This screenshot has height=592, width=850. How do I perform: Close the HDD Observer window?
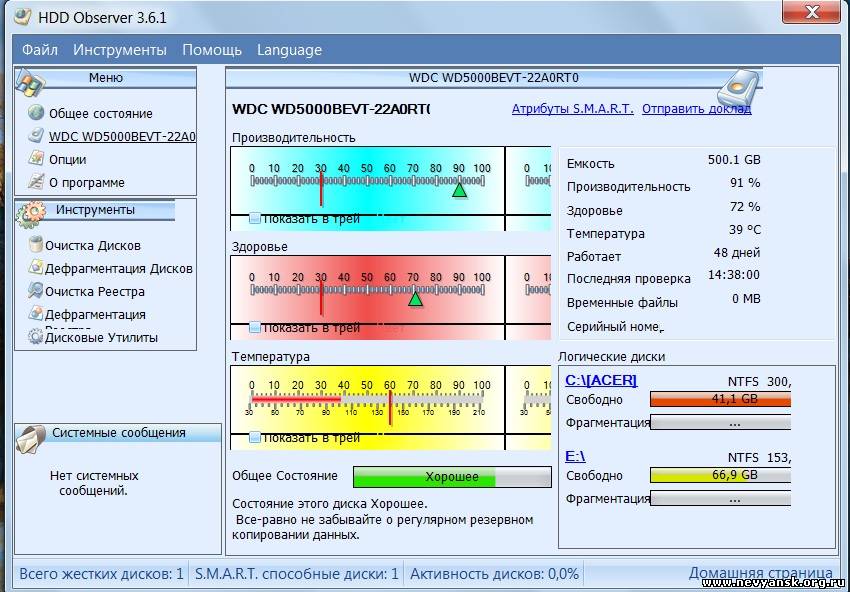pos(812,12)
